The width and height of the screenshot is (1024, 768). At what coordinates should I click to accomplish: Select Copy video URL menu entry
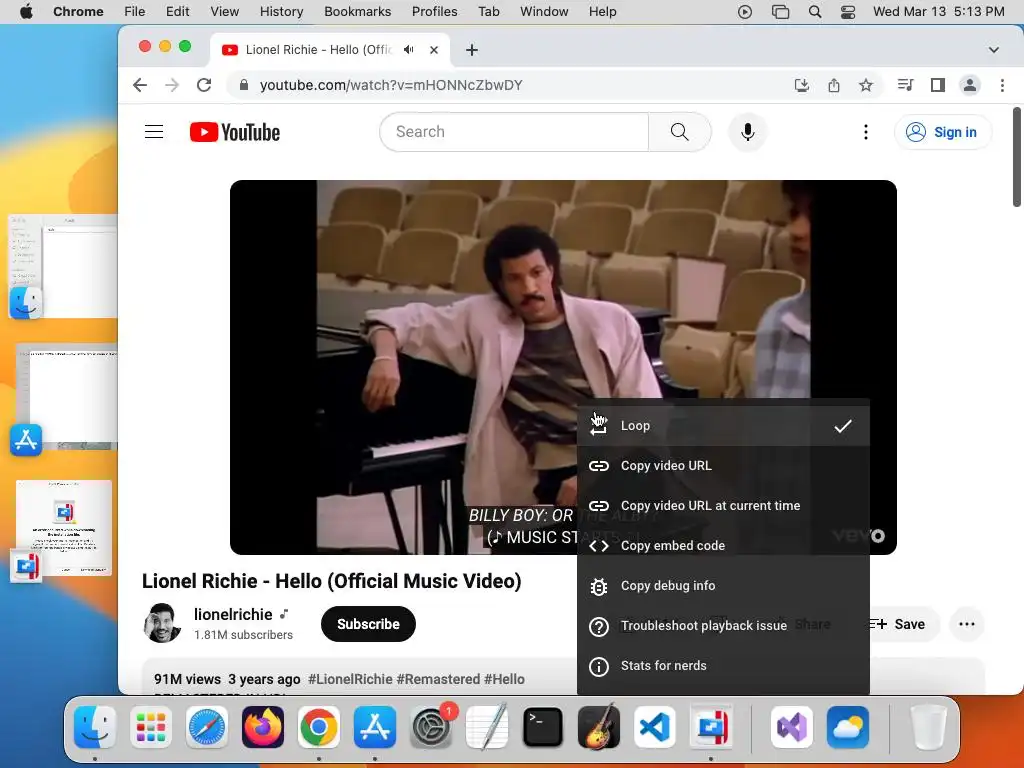[x=723, y=466]
